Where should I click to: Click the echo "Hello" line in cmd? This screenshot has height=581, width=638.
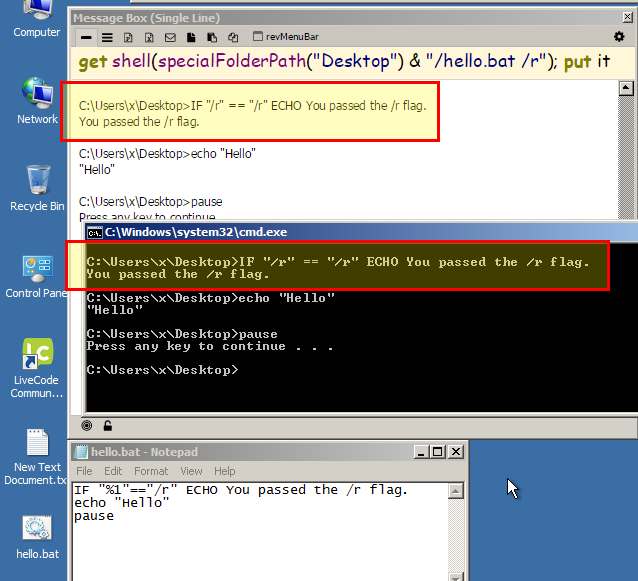(210, 298)
